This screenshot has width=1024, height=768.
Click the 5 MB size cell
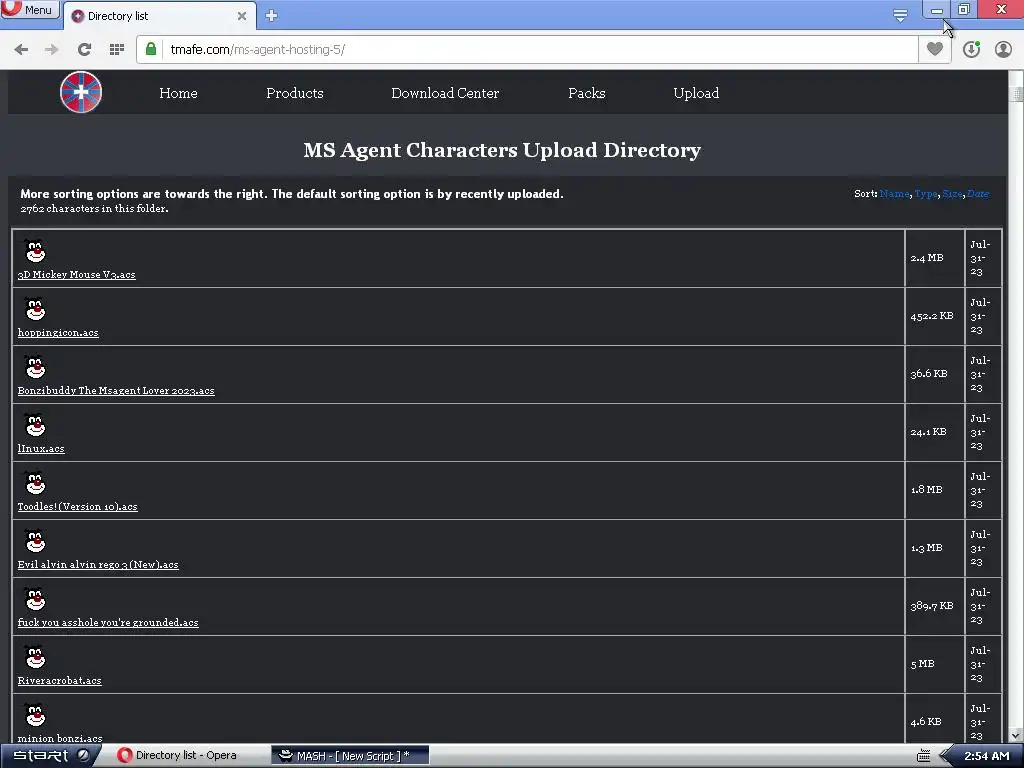pyautogui.click(x=935, y=664)
